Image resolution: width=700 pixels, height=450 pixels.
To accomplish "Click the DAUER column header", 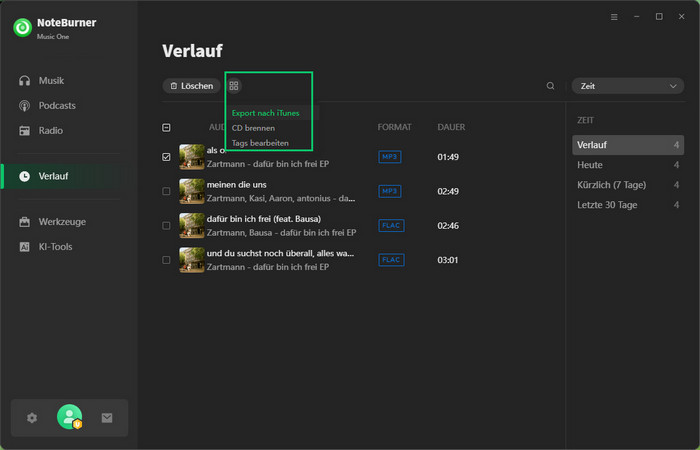I will coord(451,127).
